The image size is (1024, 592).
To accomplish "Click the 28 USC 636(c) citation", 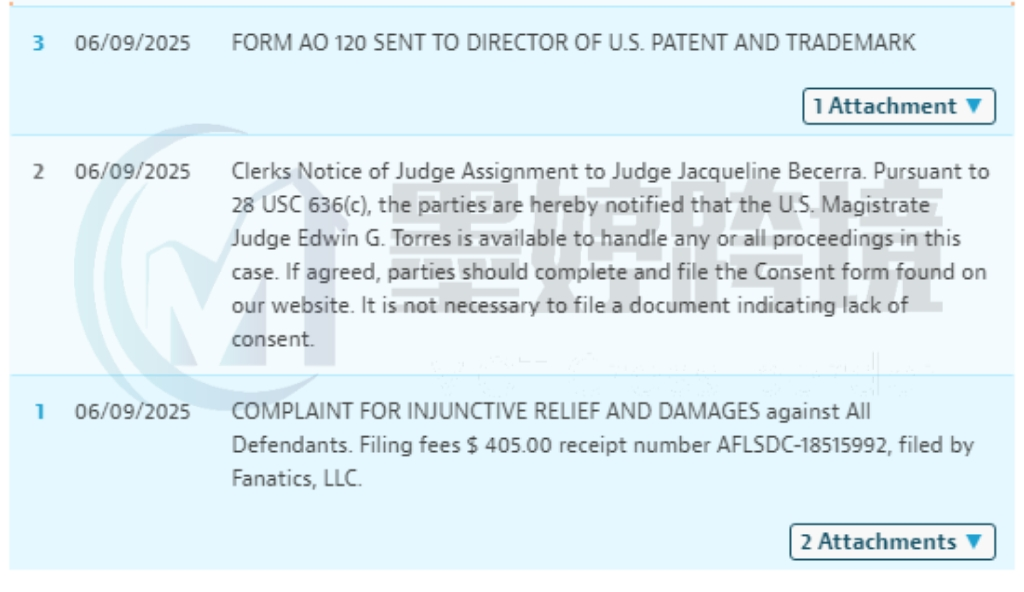I will [x=301, y=205].
